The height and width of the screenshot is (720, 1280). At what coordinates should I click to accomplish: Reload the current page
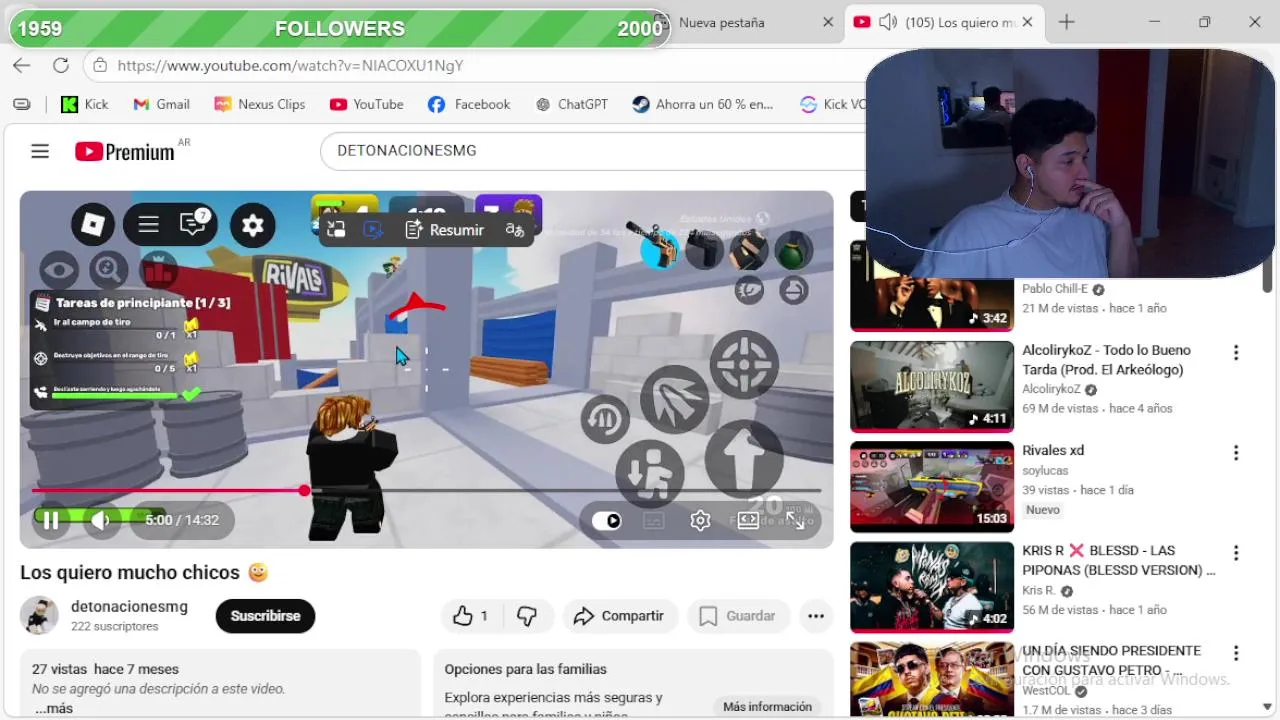[61, 65]
